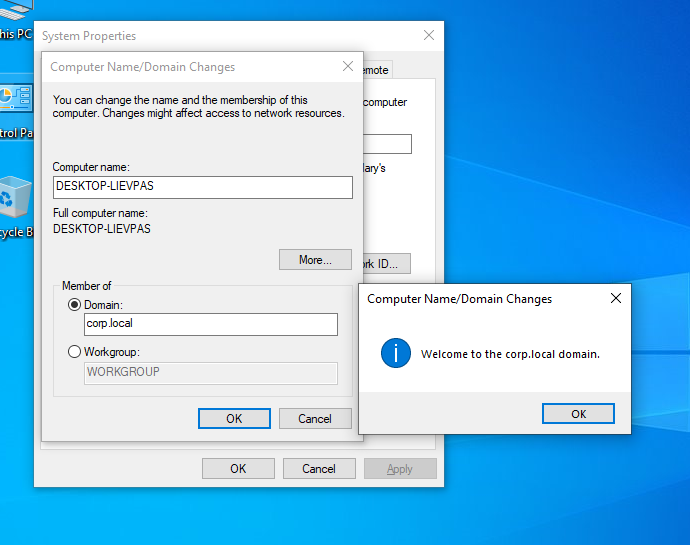Screen dimensions: 690x545
Task: Click the Network ID... button
Action: (x=387, y=264)
